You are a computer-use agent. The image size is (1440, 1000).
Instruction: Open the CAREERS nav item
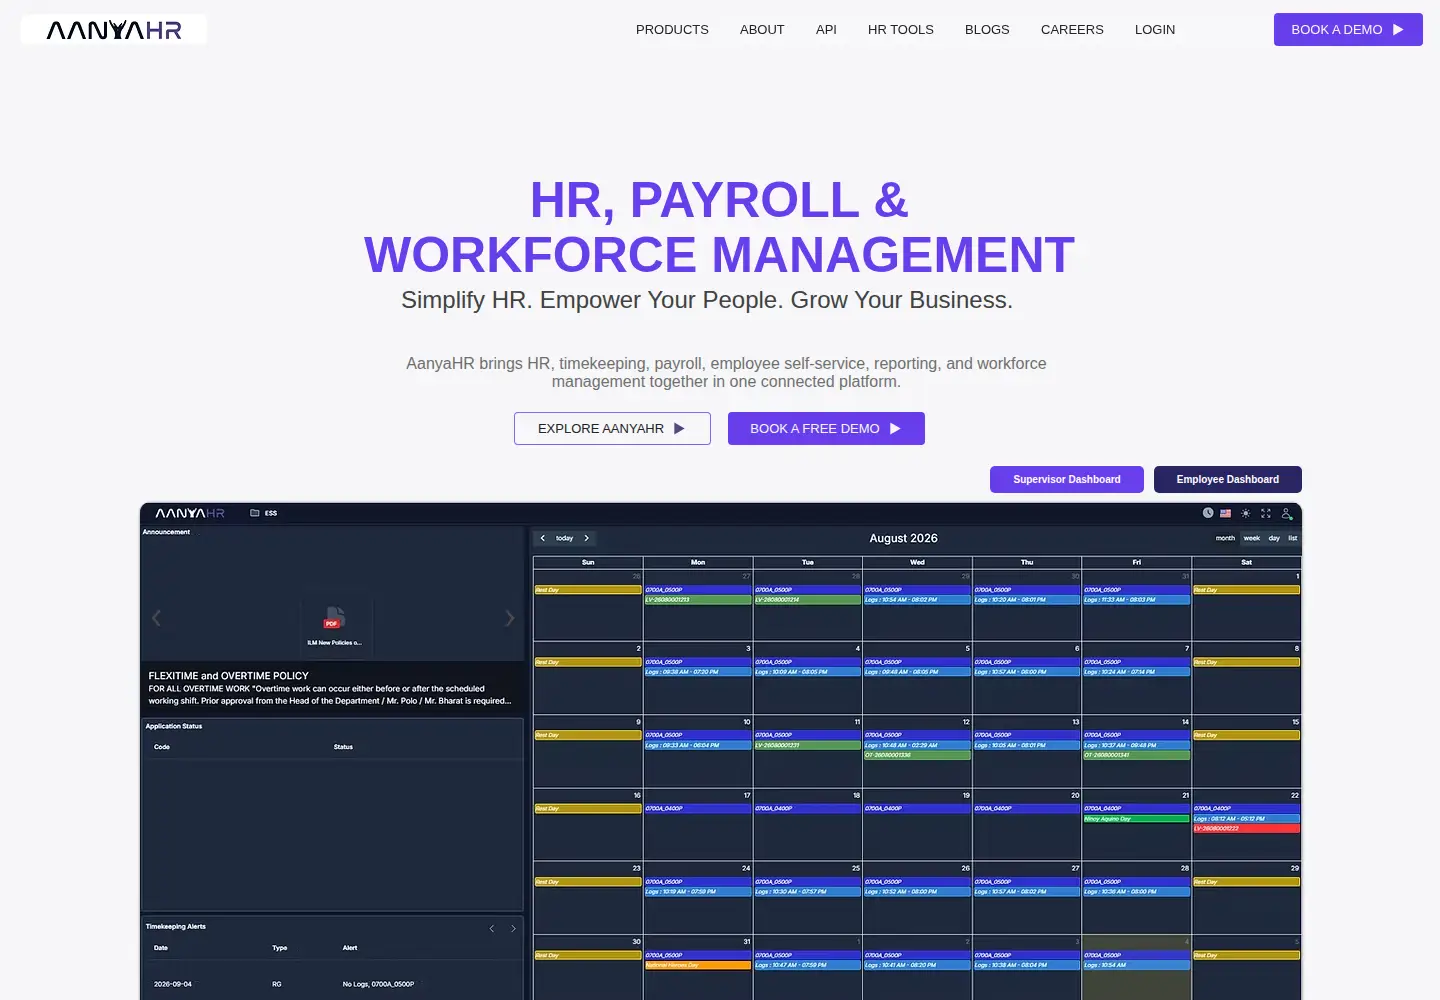click(1072, 30)
